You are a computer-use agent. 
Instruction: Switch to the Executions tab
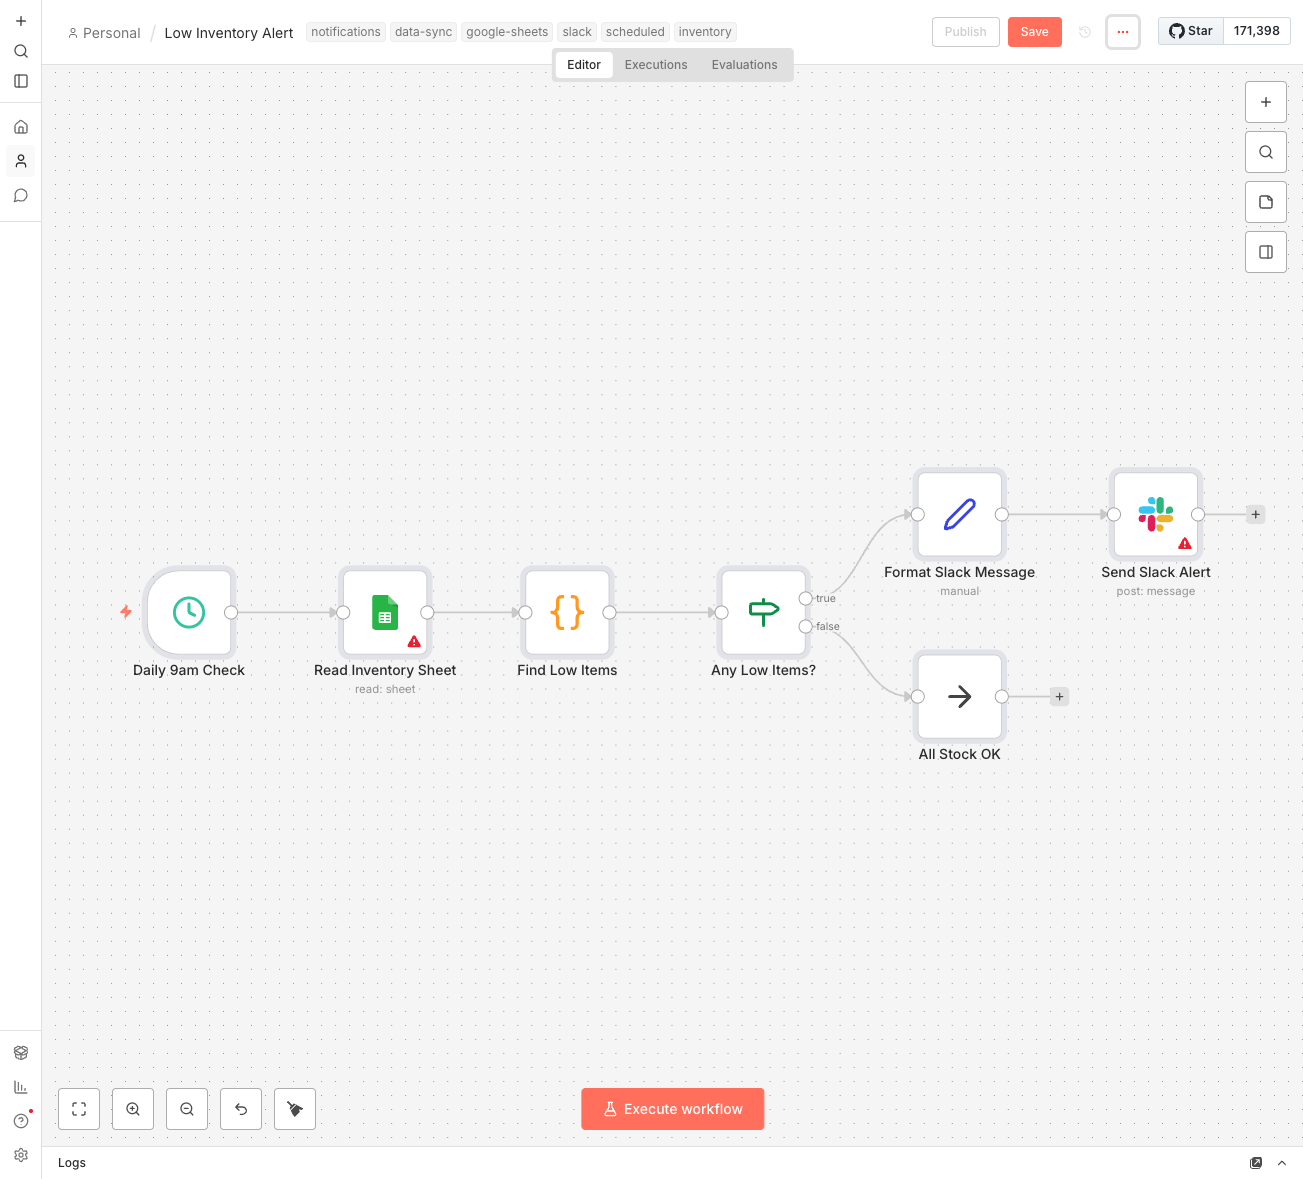(656, 65)
